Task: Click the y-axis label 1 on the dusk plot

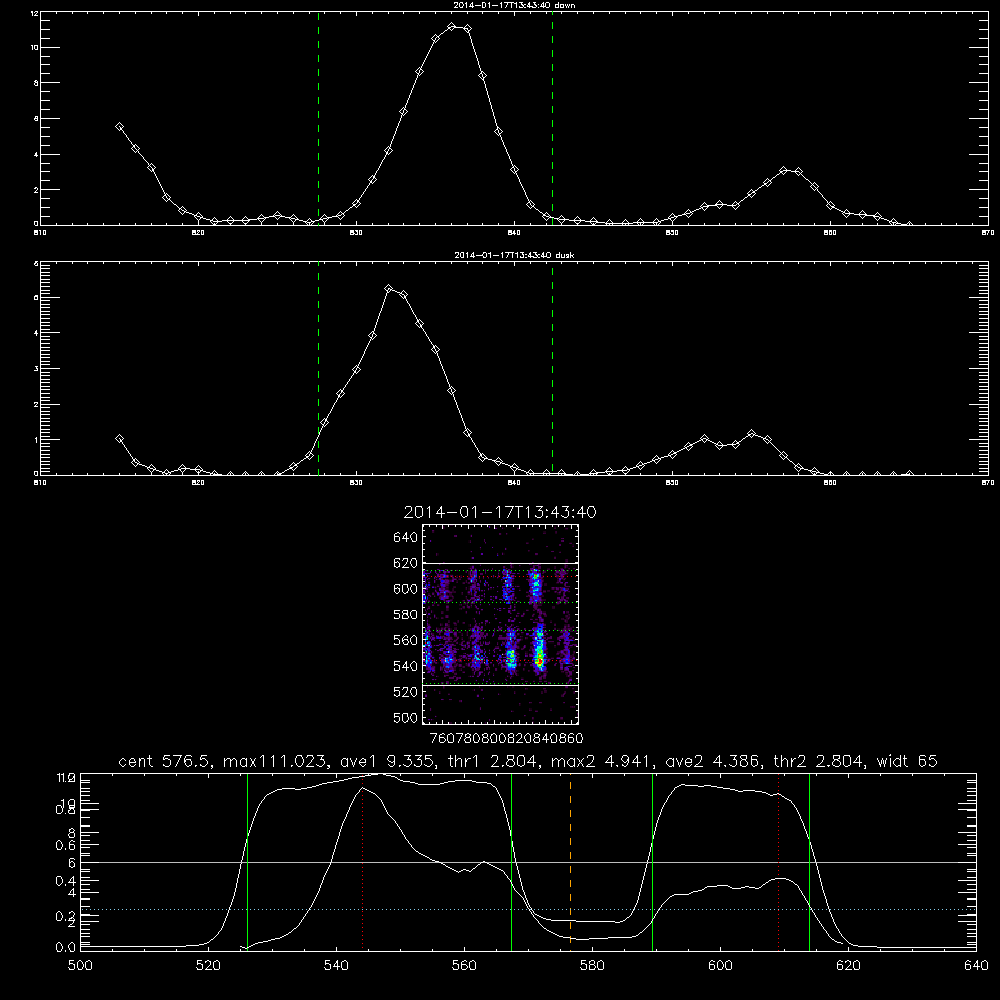Action: click(36, 439)
